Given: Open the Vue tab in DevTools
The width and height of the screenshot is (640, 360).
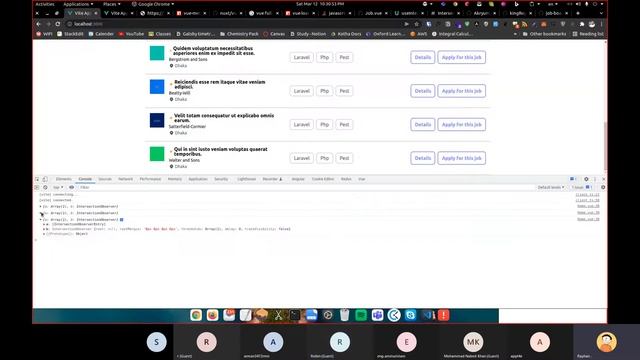Looking at the screenshot, I should click(362, 179).
